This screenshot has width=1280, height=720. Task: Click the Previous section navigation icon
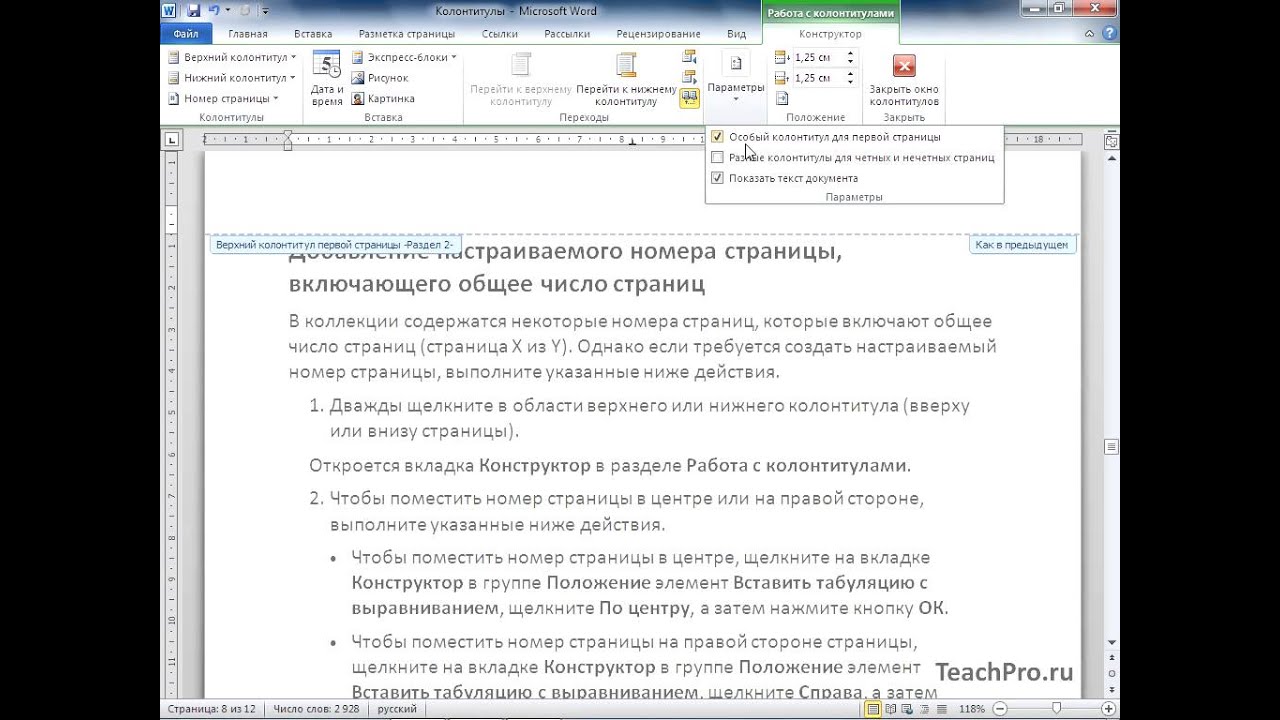point(689,57)
